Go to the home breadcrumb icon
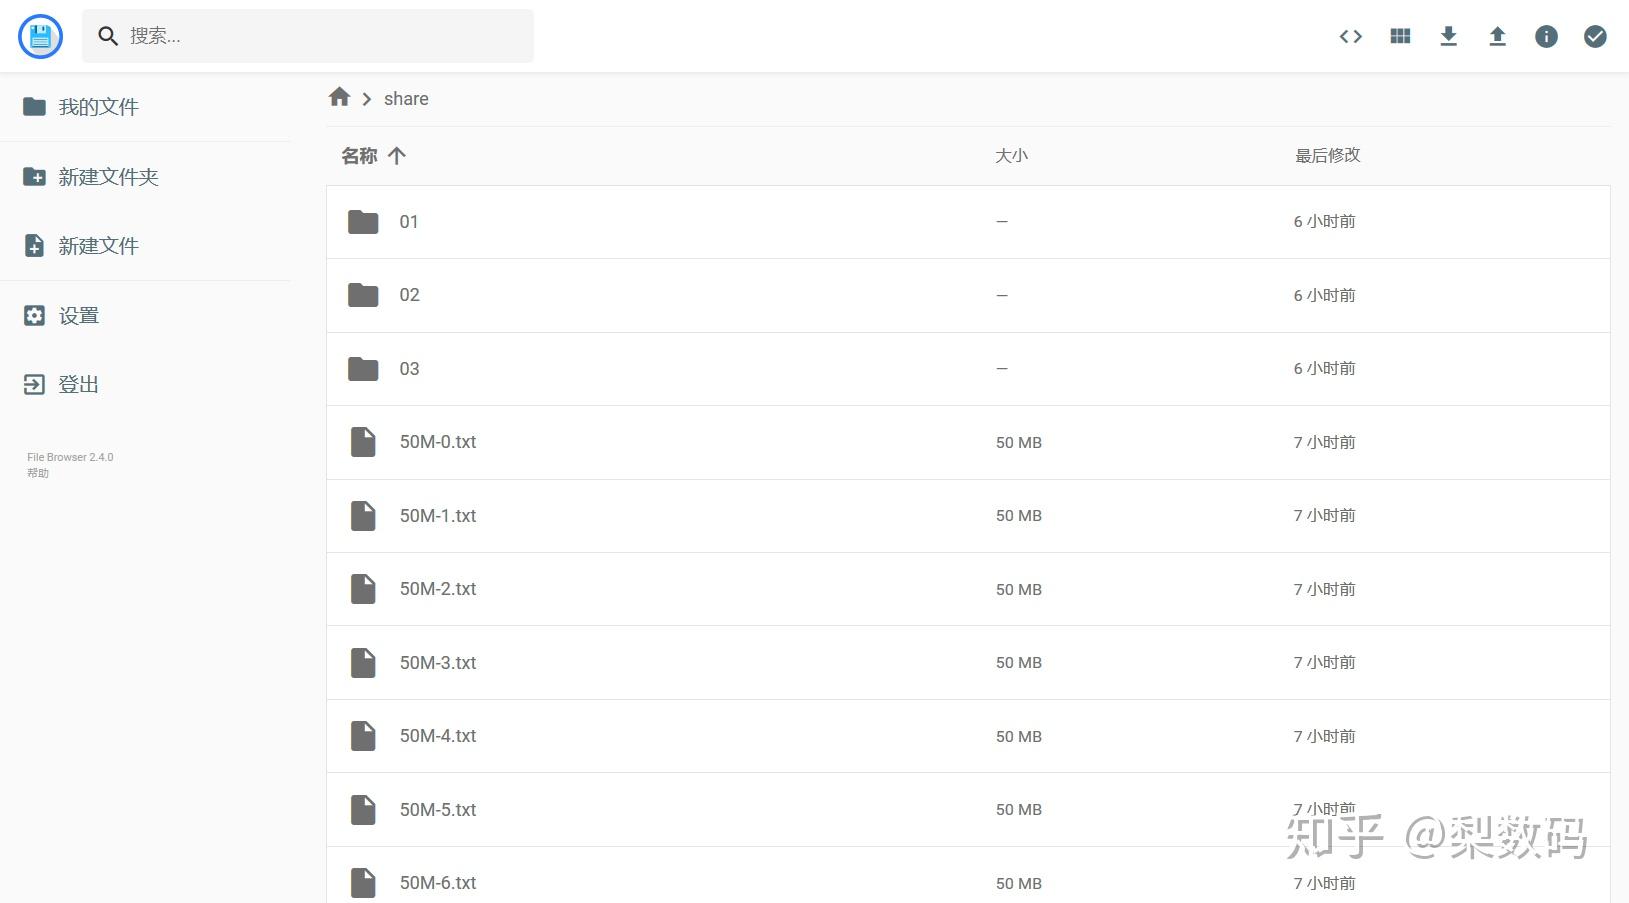This screenshot has width=1629, height=903. pyautogui.click(x=339, y=97)
